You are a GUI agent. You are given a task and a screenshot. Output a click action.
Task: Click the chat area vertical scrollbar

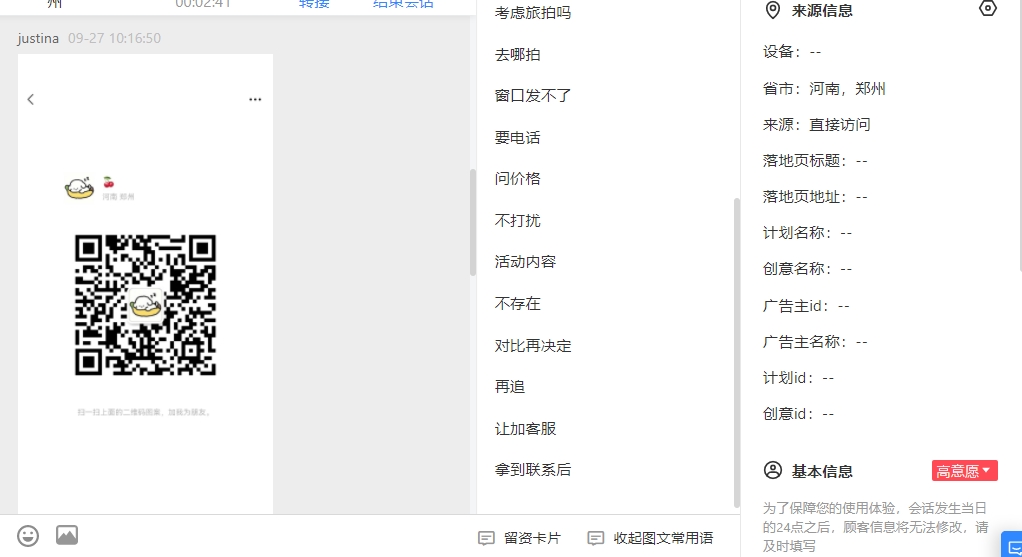(473, 222)
